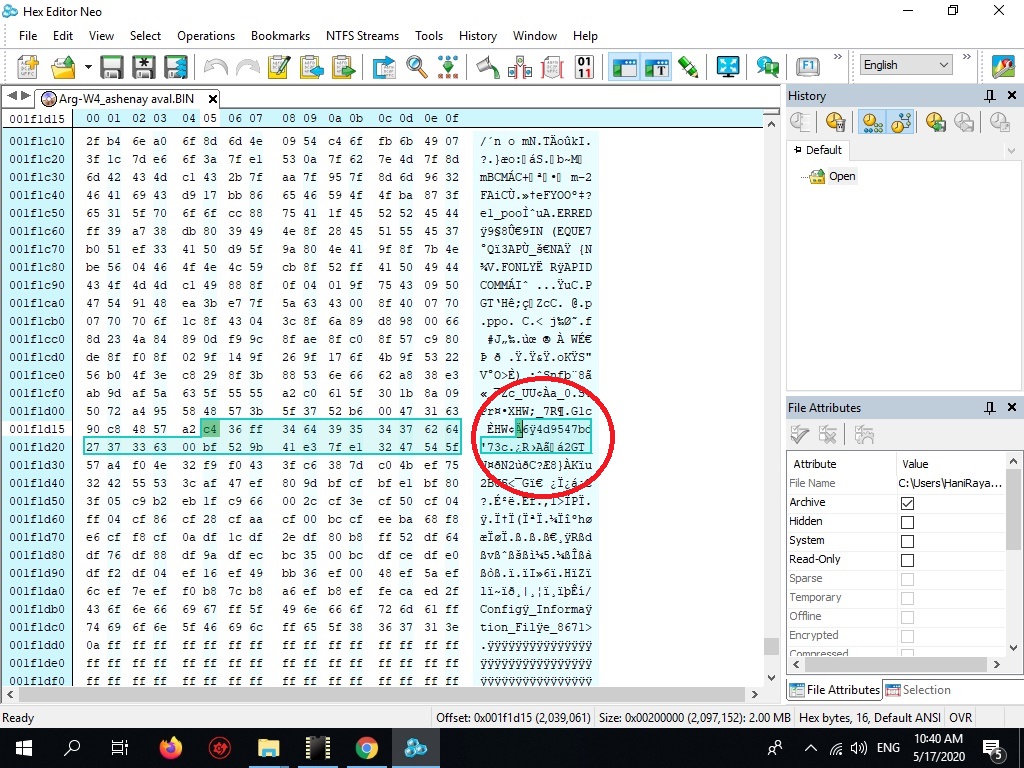Click the History clear trash-clock icon

[835, 122]
